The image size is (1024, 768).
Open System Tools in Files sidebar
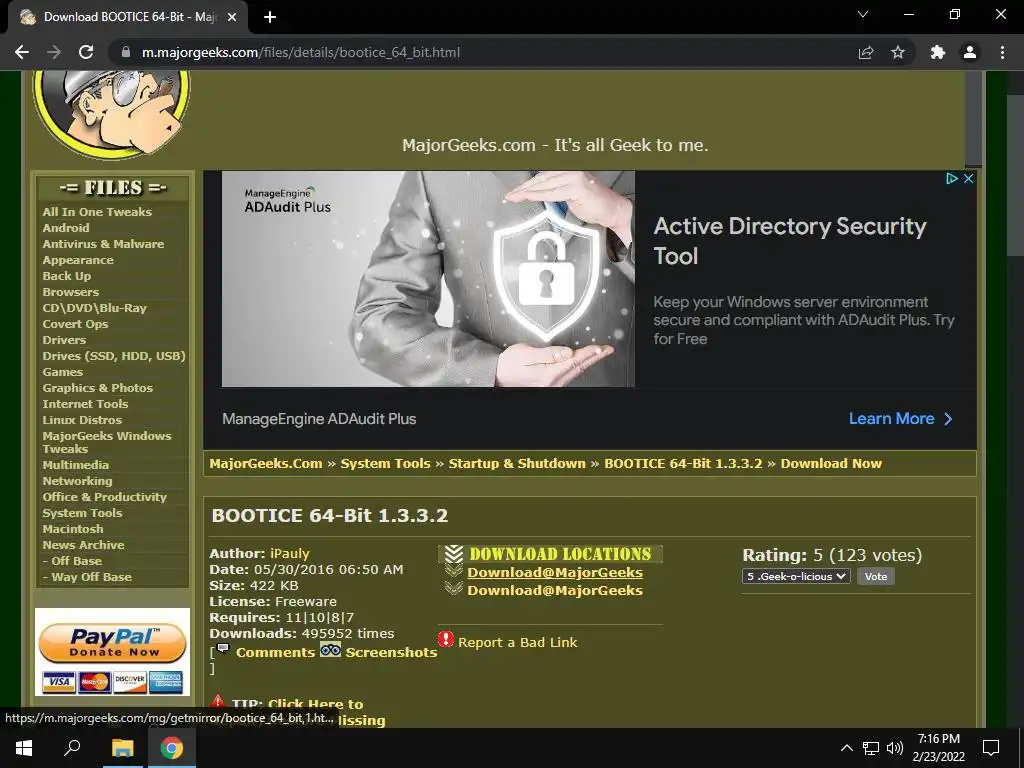82,513
